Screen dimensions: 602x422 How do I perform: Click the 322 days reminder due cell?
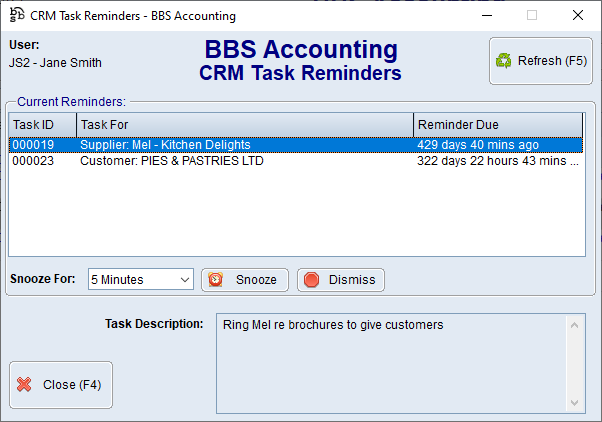(x=496, y=160)
